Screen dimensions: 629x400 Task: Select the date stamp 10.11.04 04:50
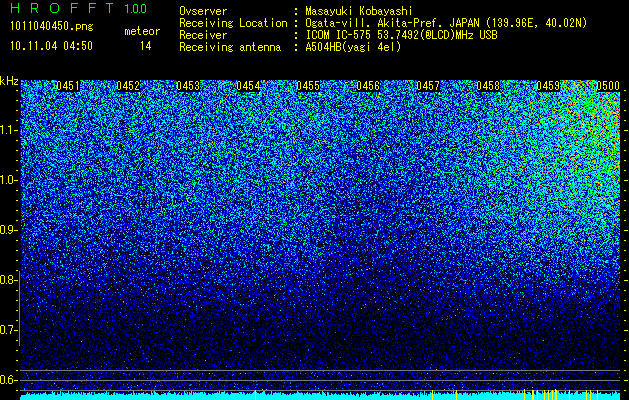pyautogui.click(x=51, y=46)
